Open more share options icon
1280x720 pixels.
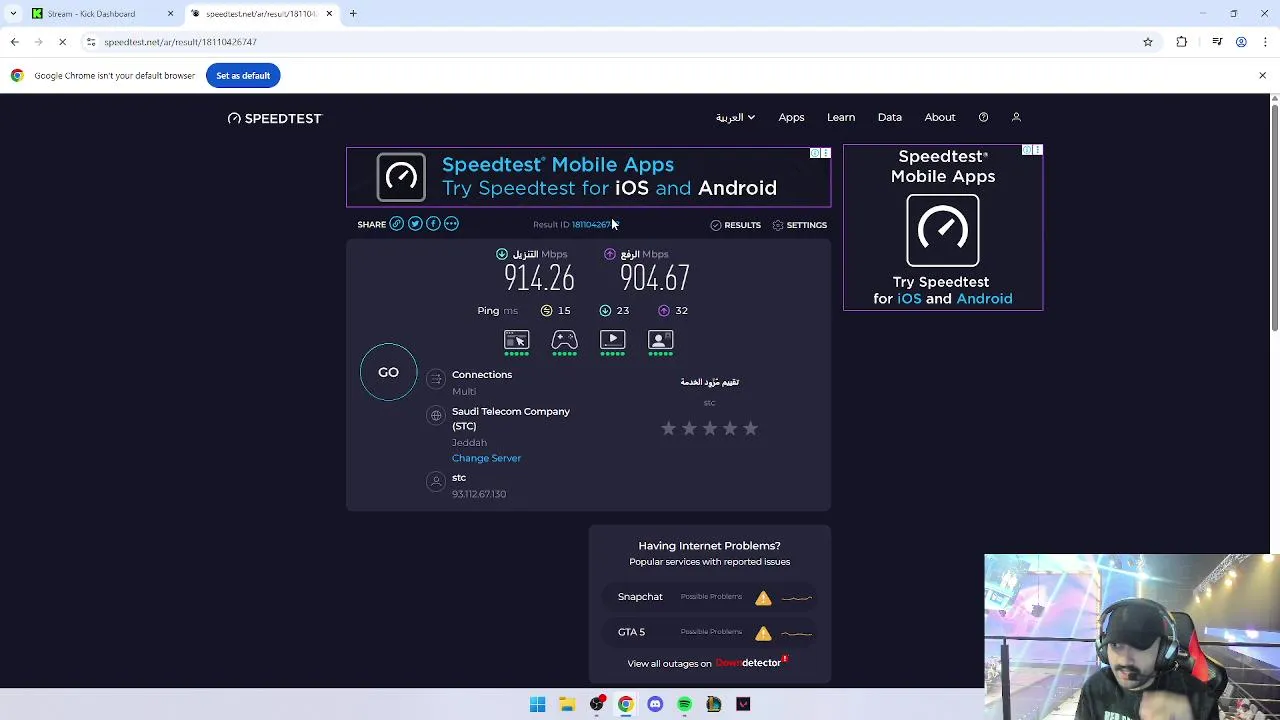pyautogui.click(x=451, y=224)
